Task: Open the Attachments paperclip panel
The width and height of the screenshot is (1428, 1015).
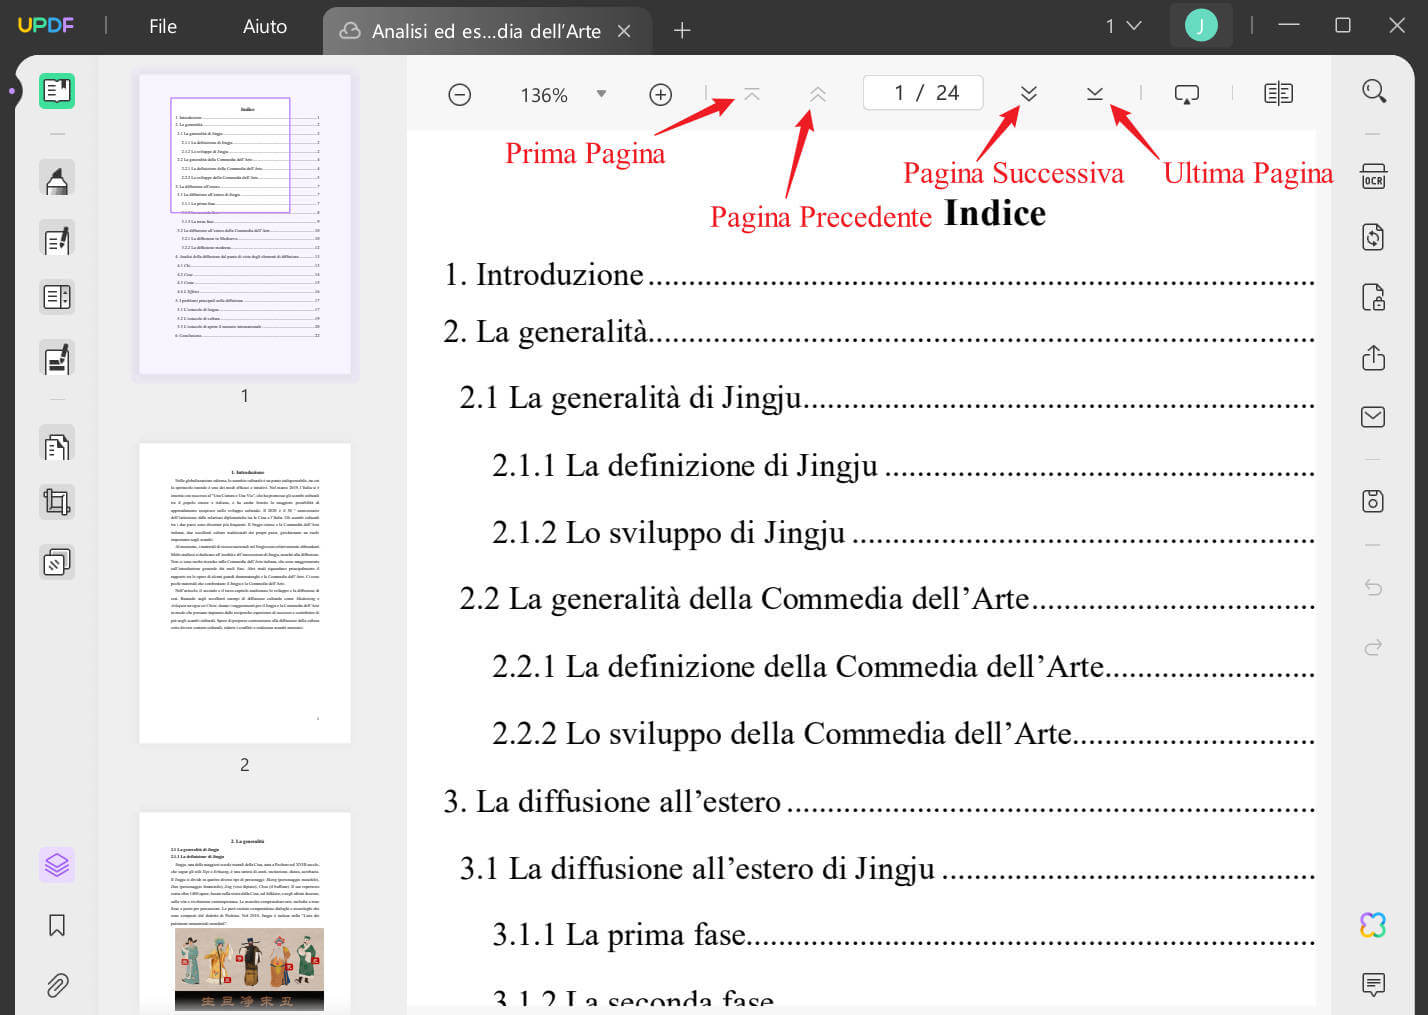Action: coord(57,986)
